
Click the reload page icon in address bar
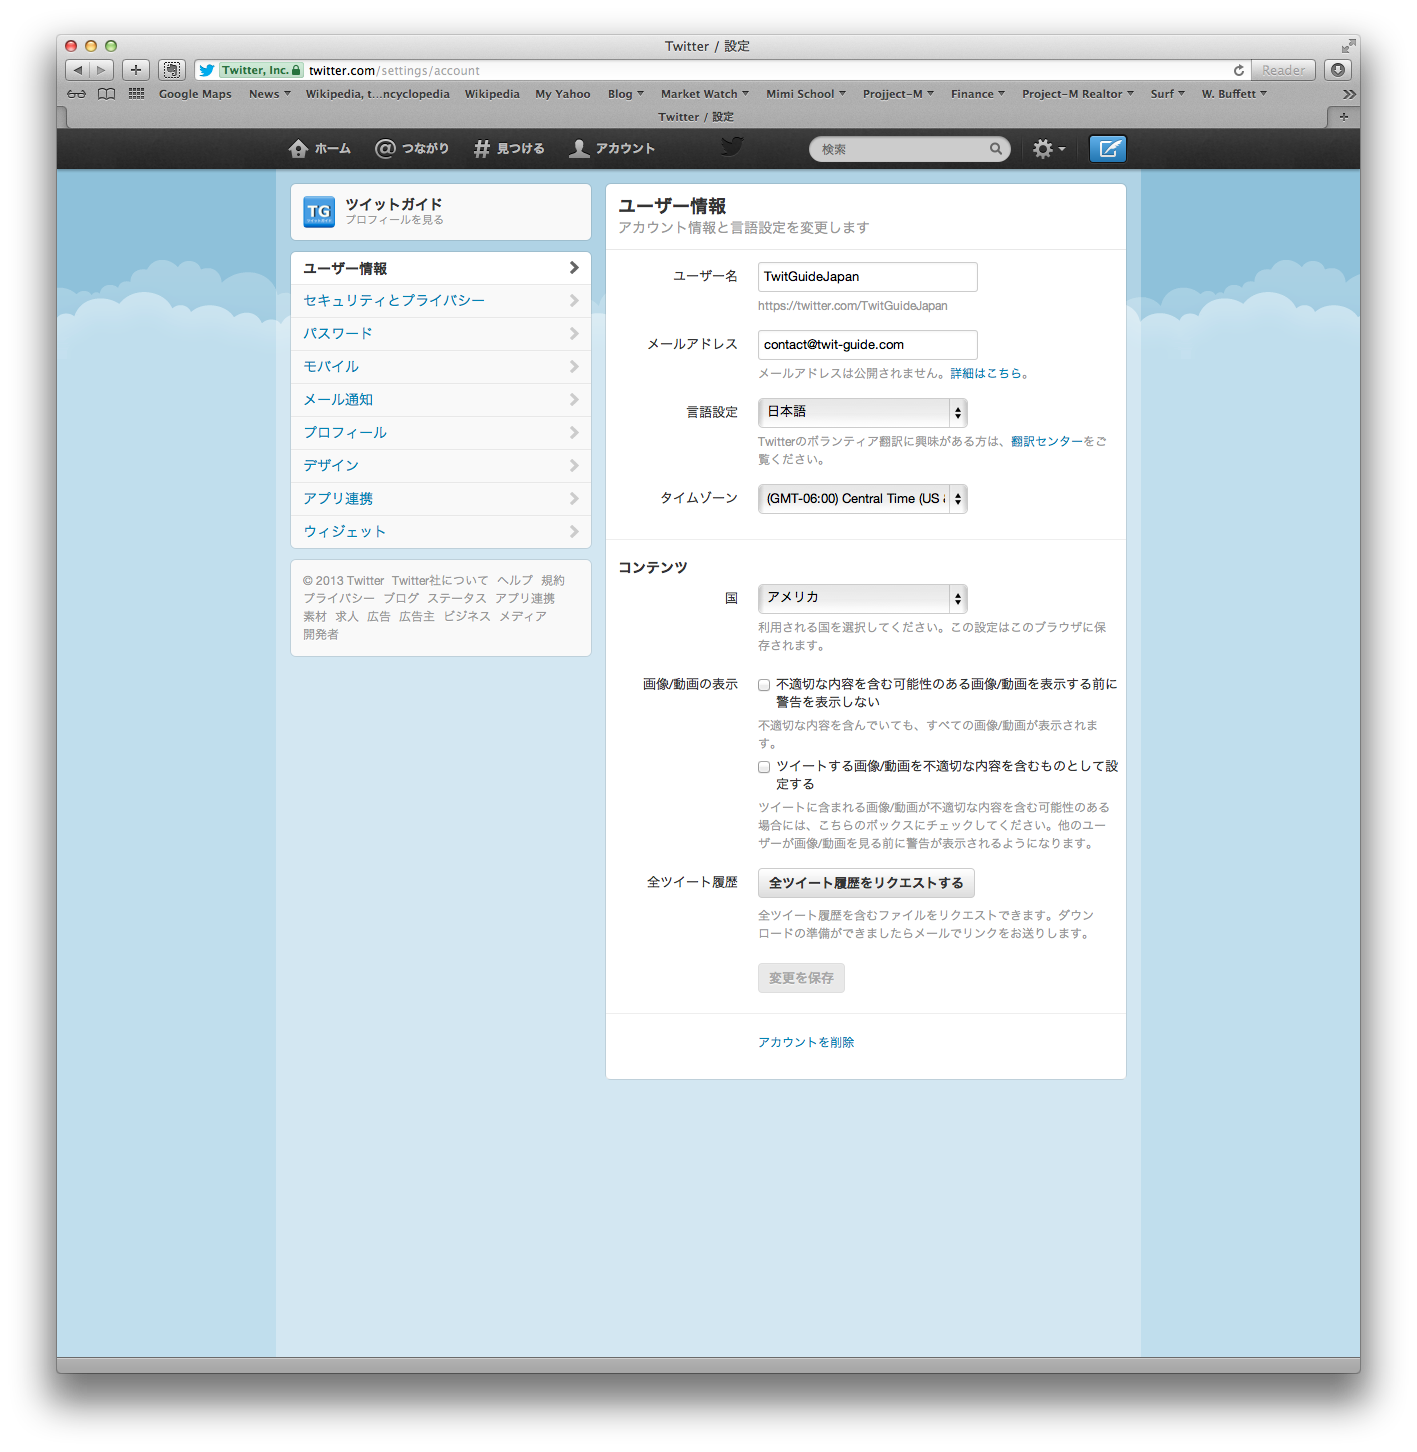1239,70
